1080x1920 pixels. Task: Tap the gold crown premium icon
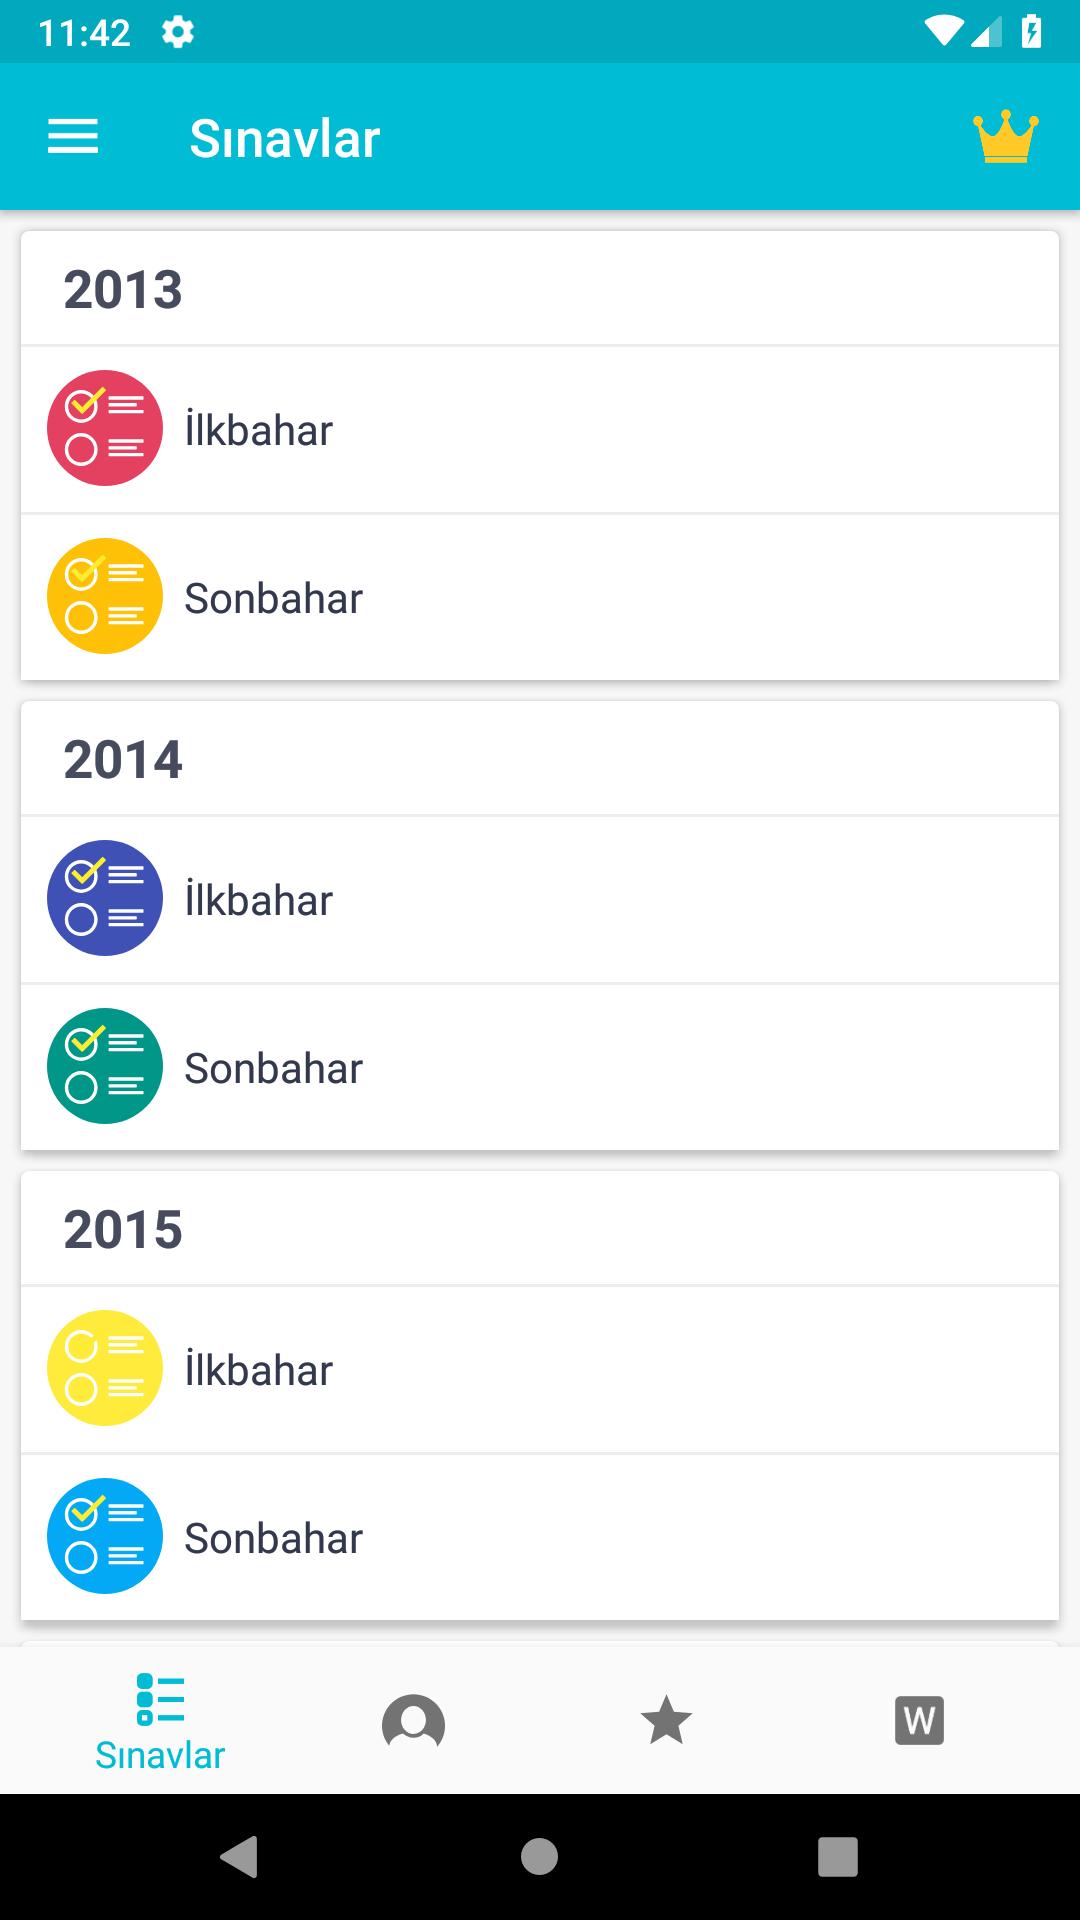click(1005, 137)
